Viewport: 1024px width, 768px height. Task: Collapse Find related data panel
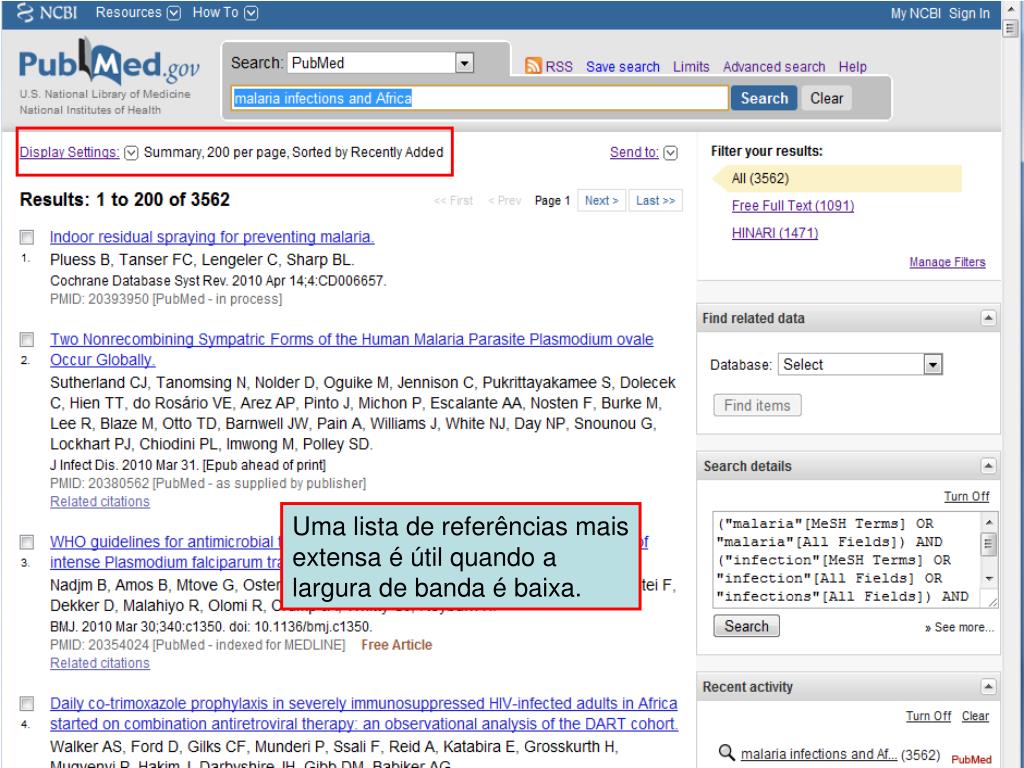(988, 318)
